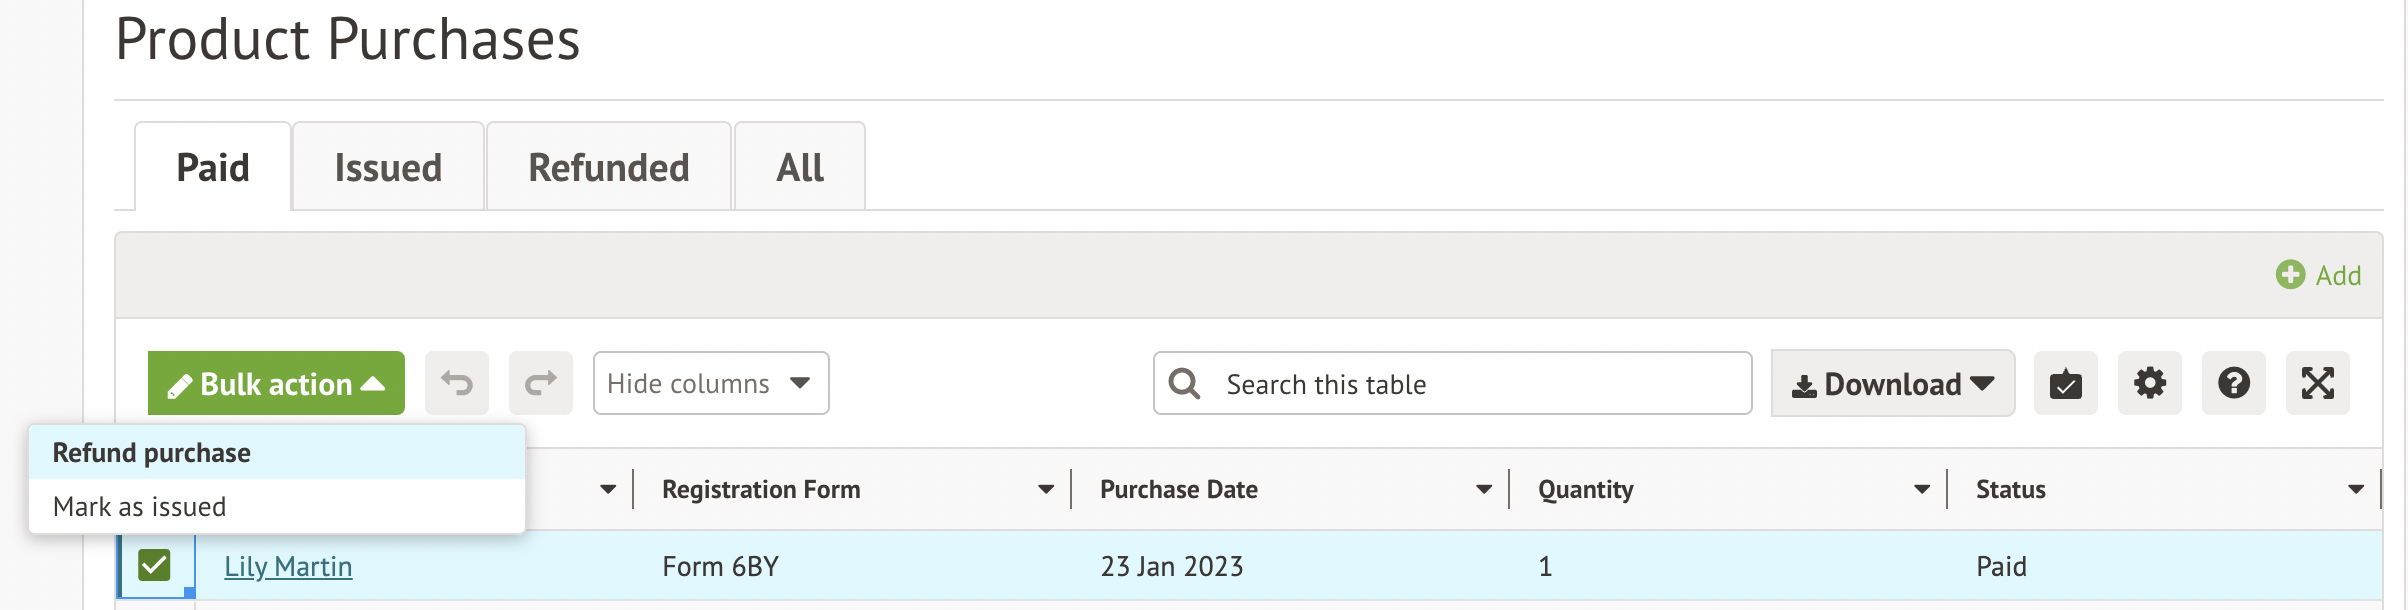
Task: Uncheck the Lily Martin row checkbox
Action: (x=155, y=565)
